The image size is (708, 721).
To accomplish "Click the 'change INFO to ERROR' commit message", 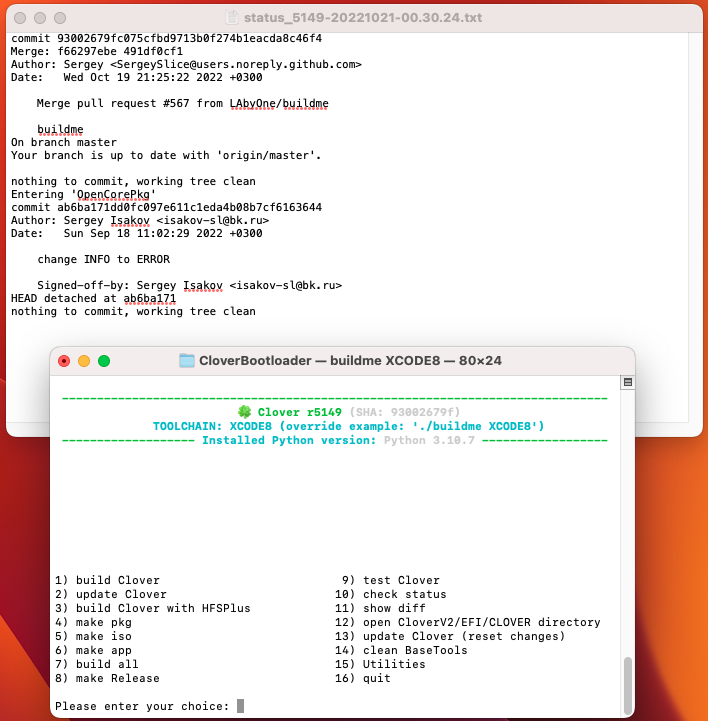I will (x=103, y=259).
